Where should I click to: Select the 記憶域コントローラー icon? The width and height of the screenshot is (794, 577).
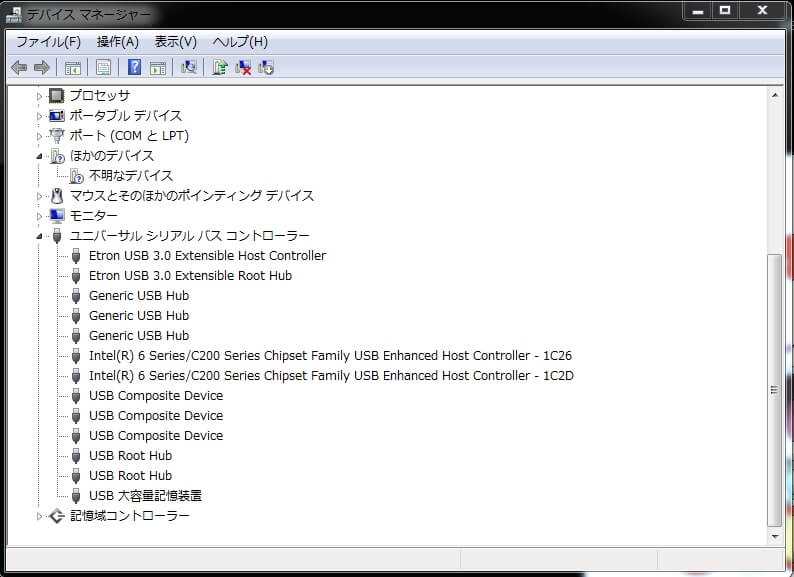pyautogui.click(x=56, y=516)
